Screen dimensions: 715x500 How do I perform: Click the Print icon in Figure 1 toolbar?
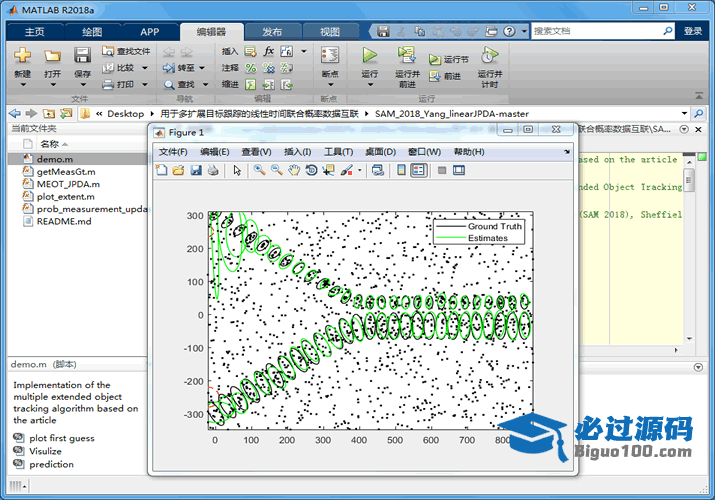(213, 170)
